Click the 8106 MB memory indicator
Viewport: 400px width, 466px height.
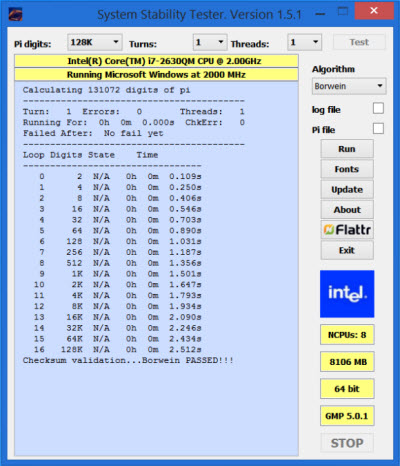click(347, 362)
